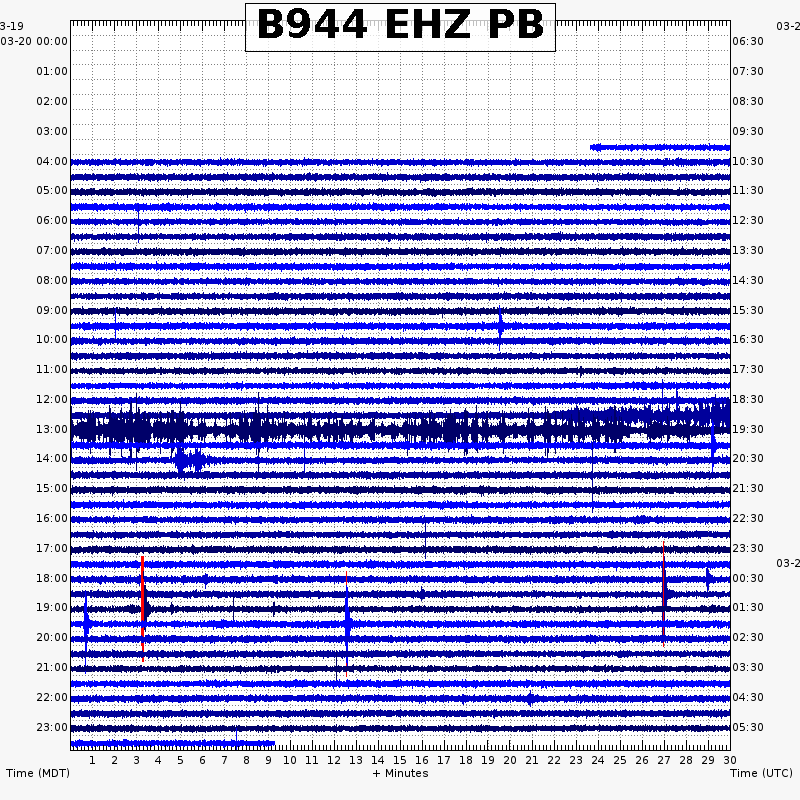
Task: Click the 16:00 MDT hour label
Action: (x=52, y=518)
